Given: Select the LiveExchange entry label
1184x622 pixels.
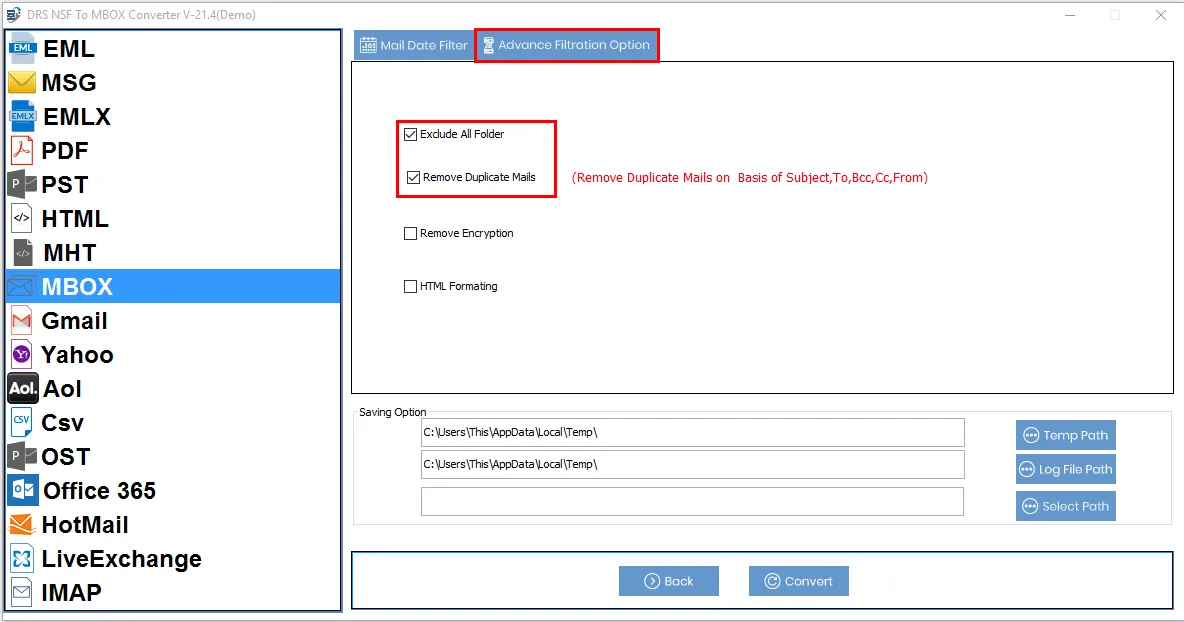Looking at the screenshot, I should coord(121,559).
